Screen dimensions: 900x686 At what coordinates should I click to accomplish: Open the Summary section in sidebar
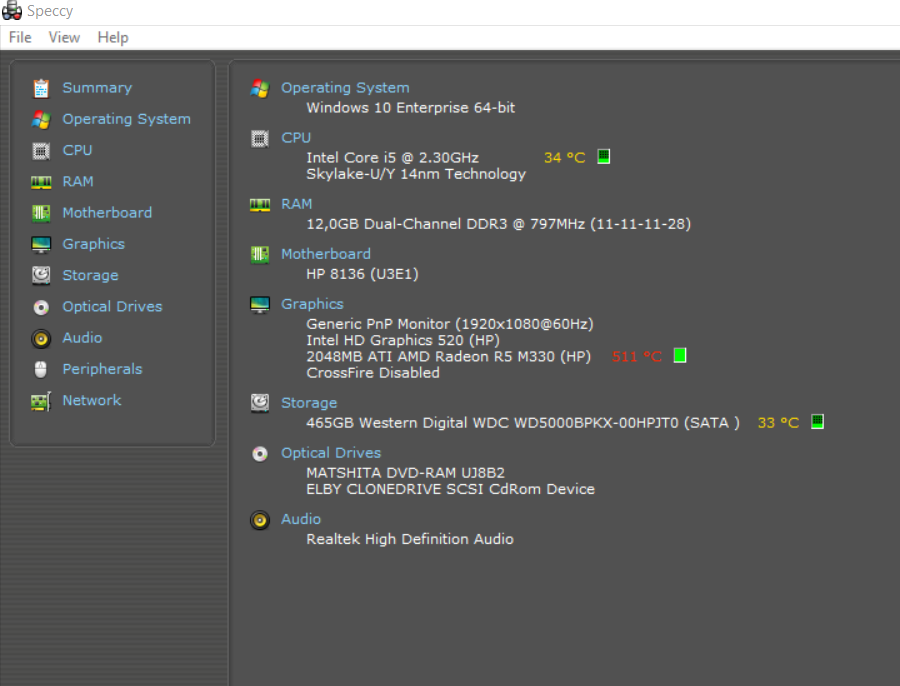coord(97,88)
